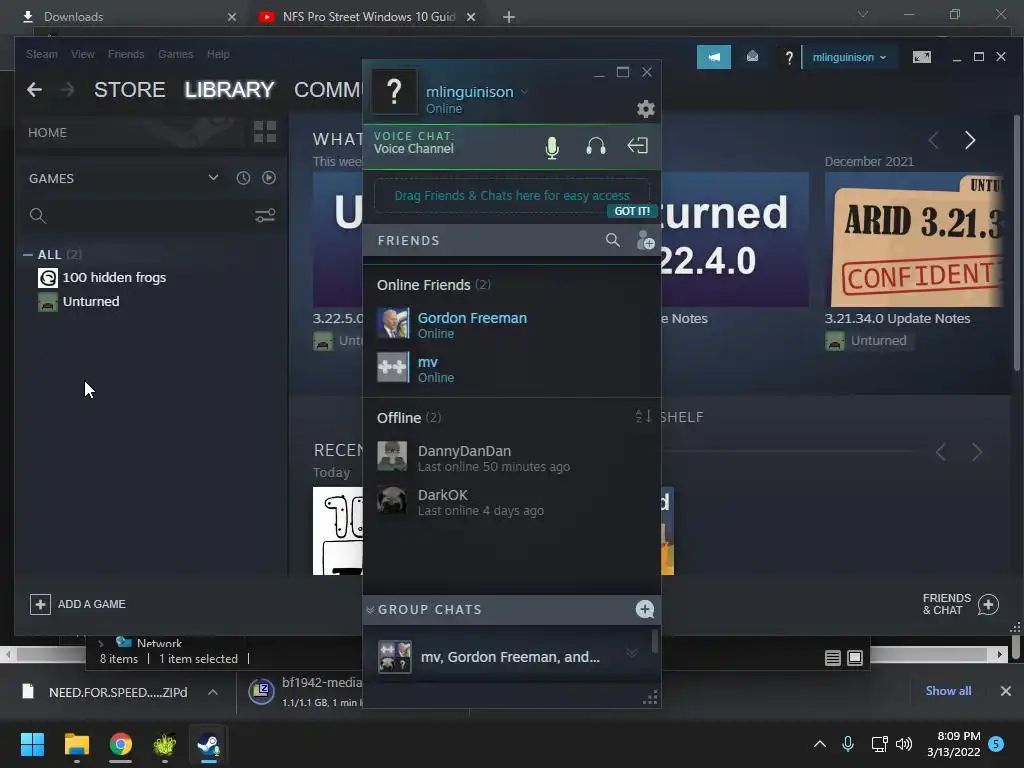Open Steam inbox envelope icon

[x=752, y=57]
